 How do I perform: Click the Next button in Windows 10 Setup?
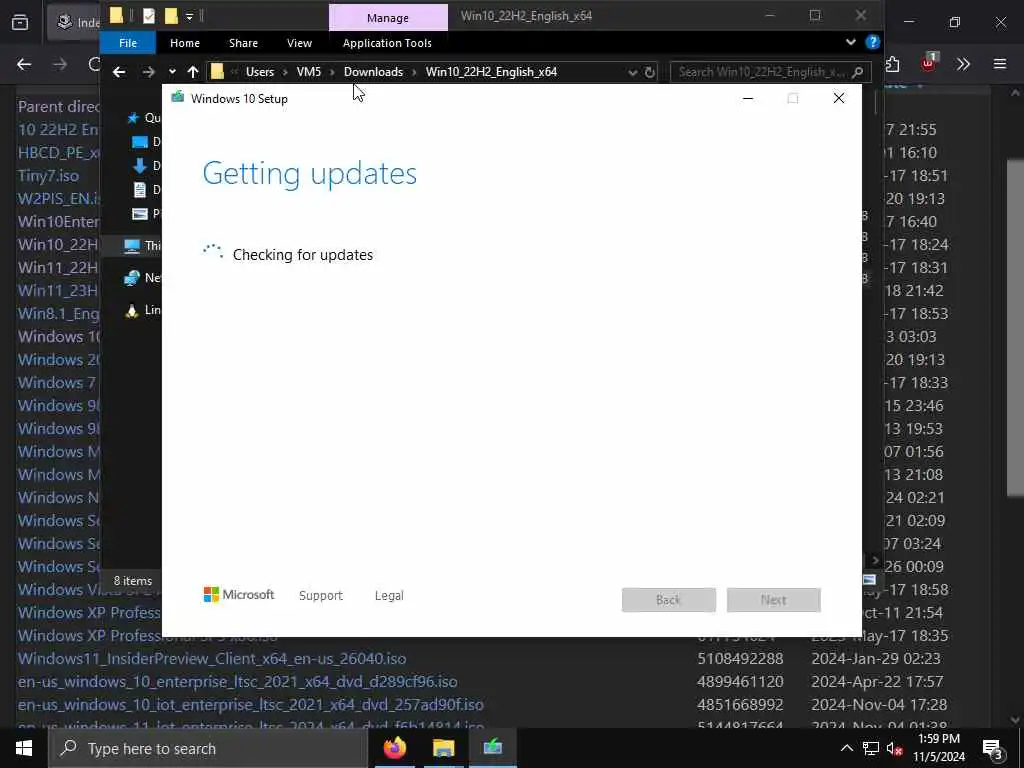pyautogui.click(x=774, y=600)
